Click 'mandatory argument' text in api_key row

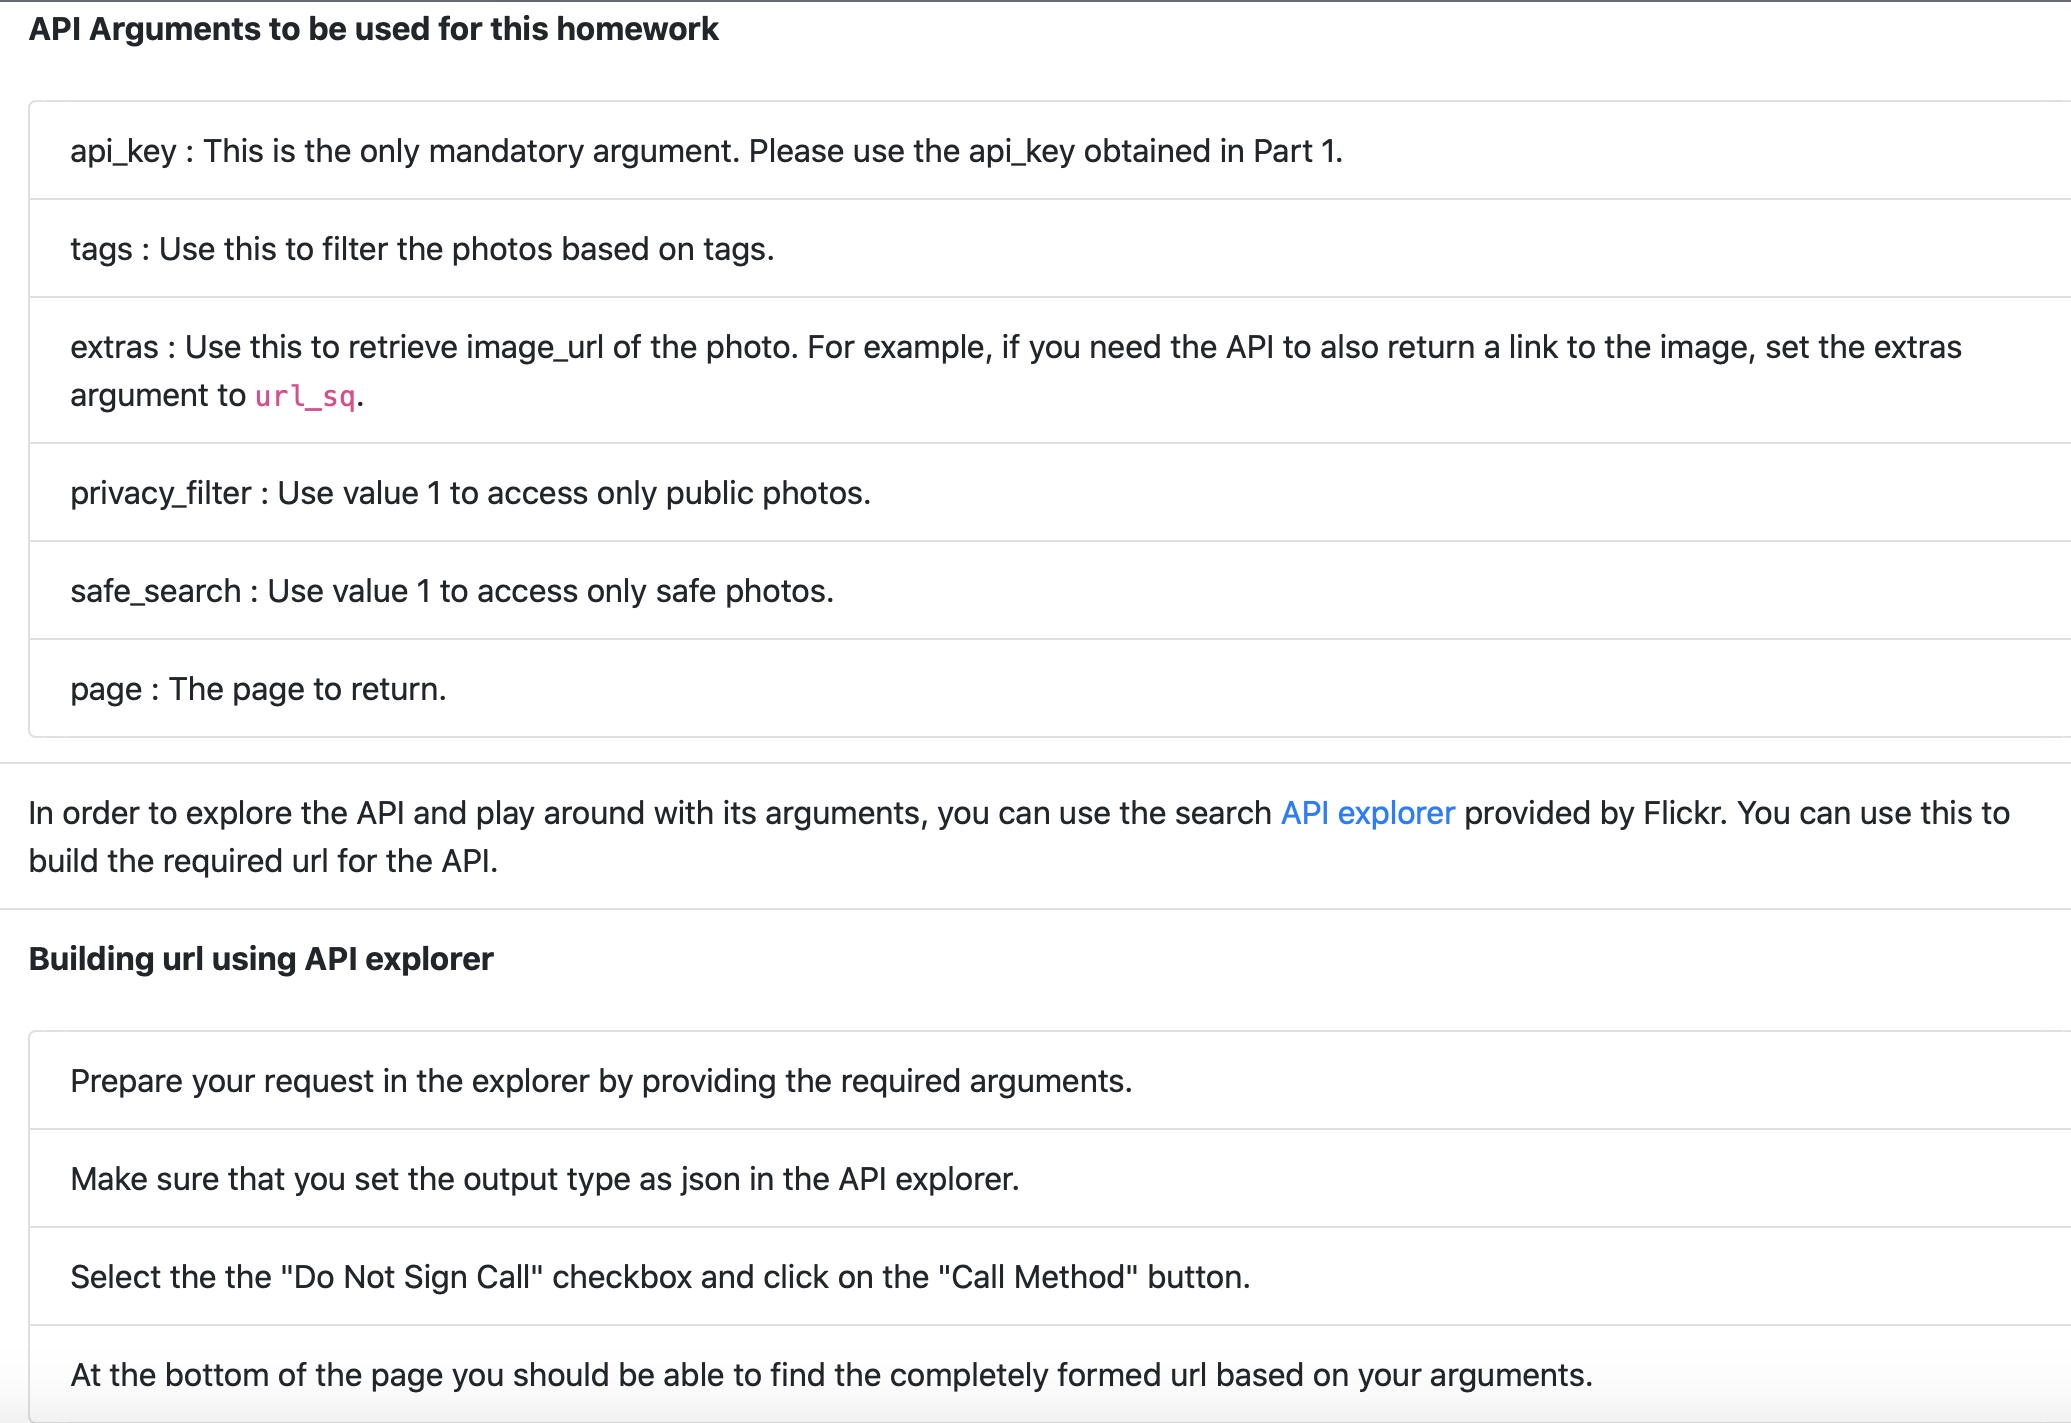[584, 151]
